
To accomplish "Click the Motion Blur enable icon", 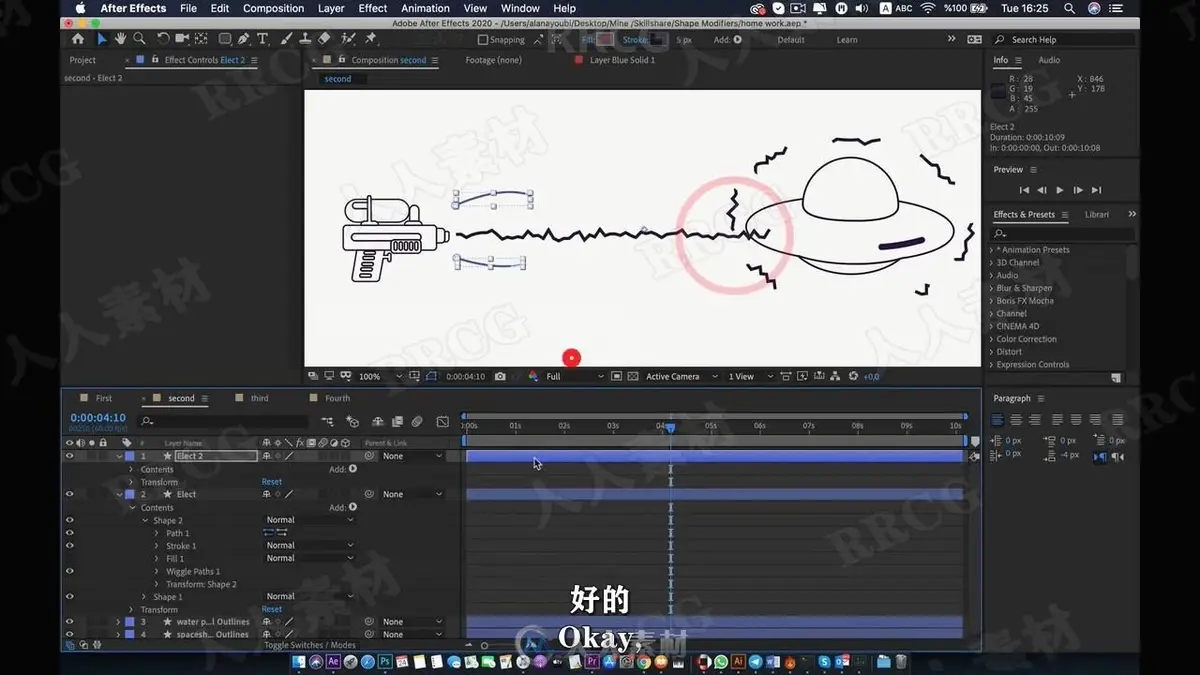I will 417,422.
